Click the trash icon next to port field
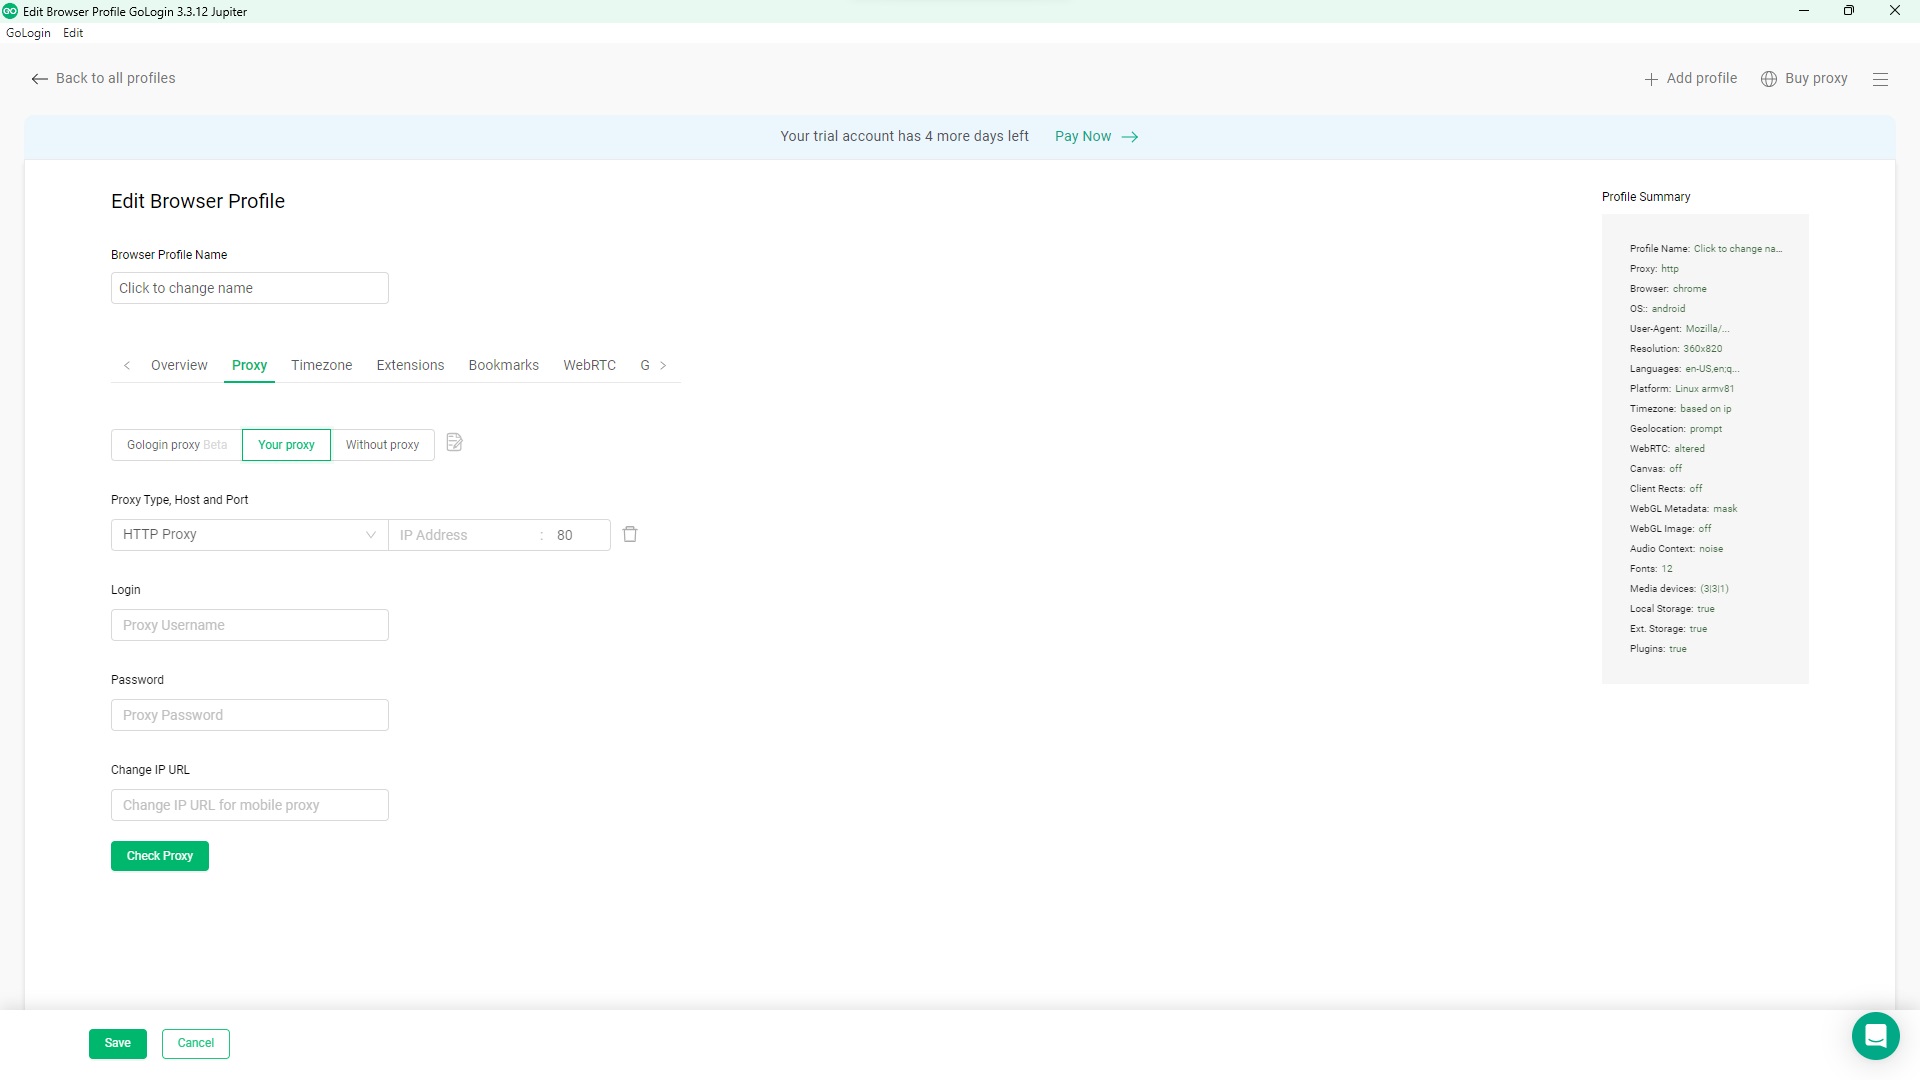 tap(630, 535)
